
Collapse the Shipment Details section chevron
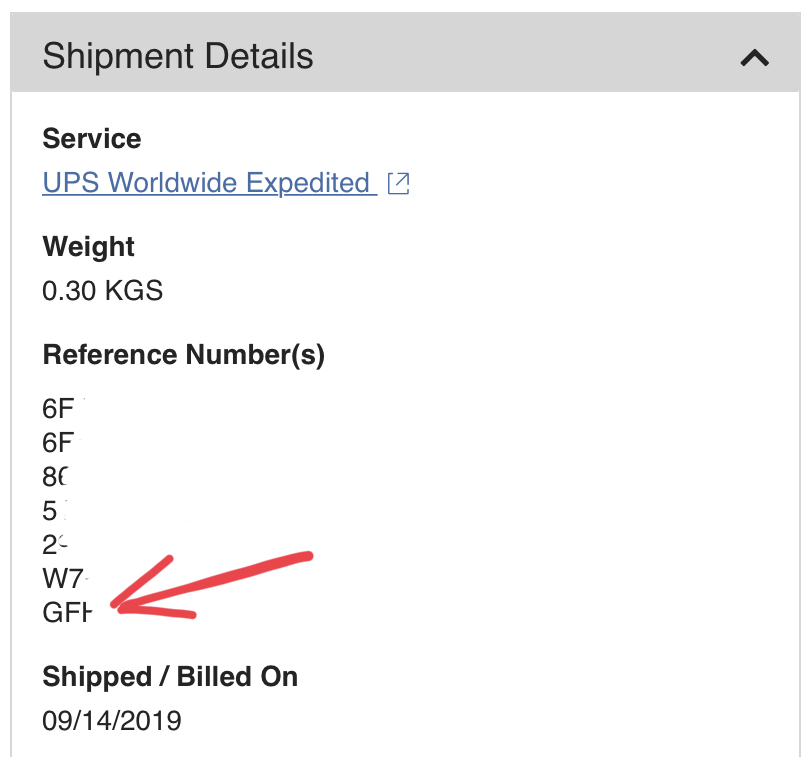(x=754, y=57)
